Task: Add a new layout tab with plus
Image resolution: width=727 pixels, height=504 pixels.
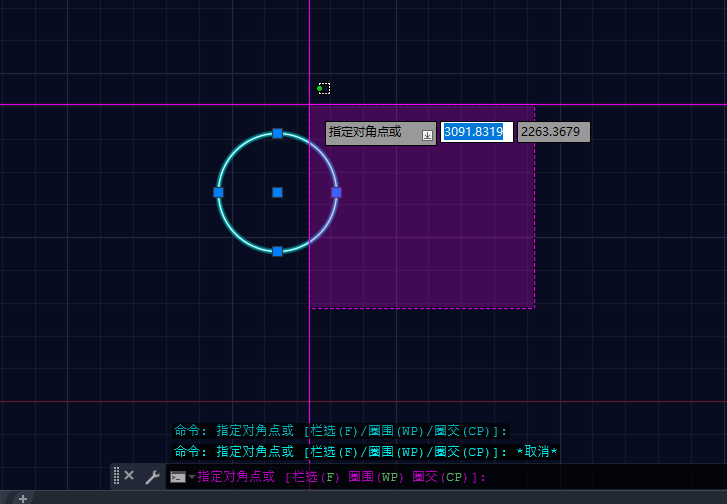Action: pos(22,498)
